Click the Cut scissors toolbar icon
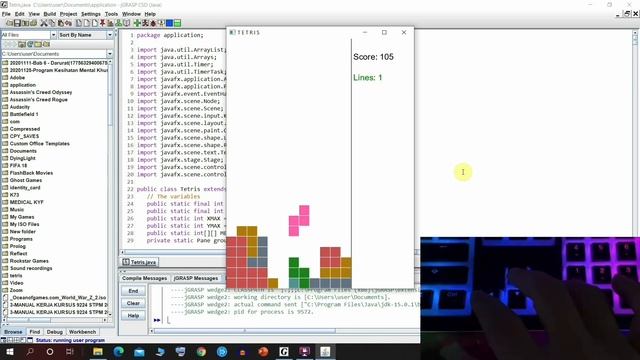640x360 pixels. click(44, 23)
